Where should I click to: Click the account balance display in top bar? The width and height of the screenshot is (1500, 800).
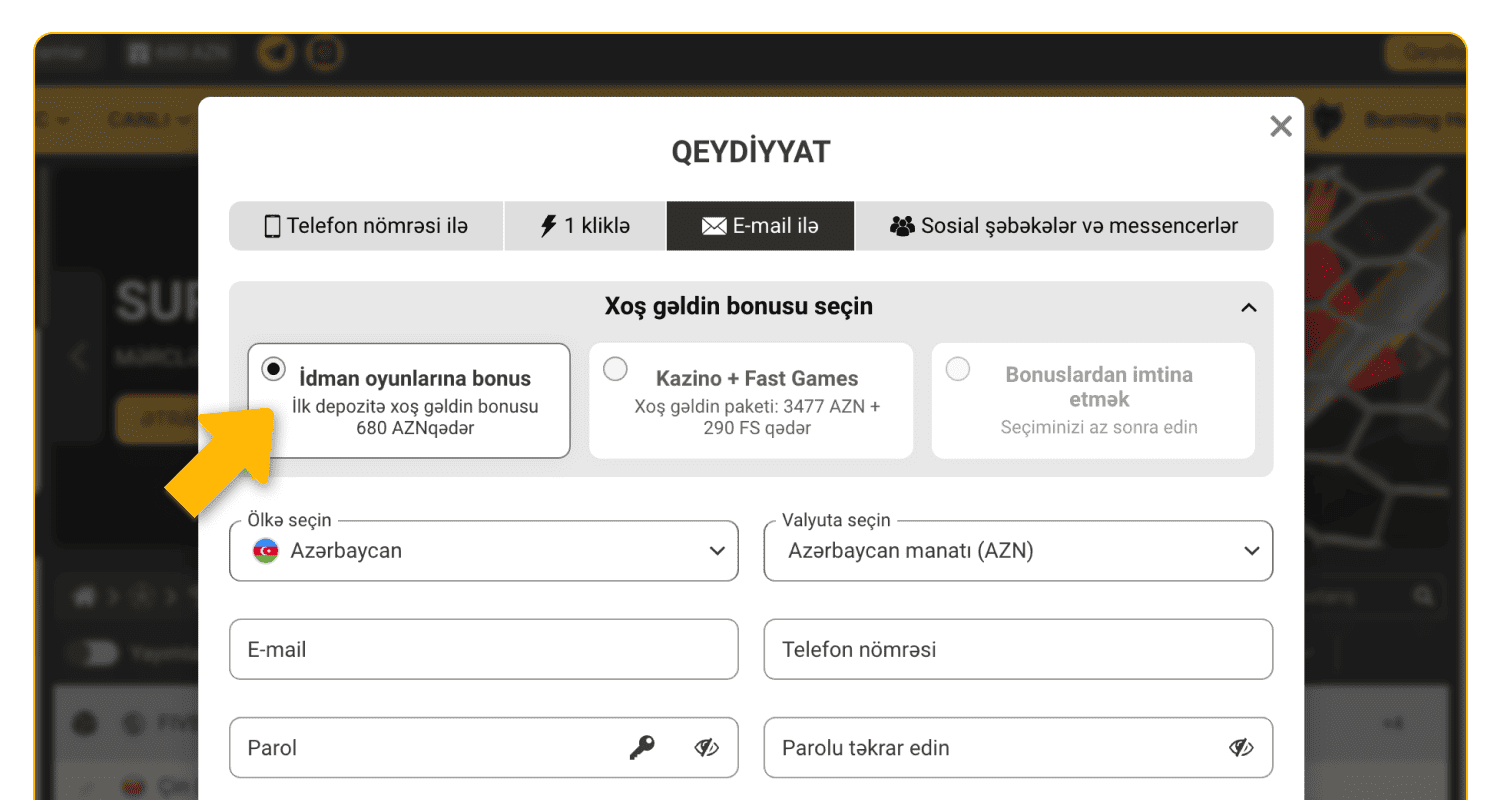180,53
